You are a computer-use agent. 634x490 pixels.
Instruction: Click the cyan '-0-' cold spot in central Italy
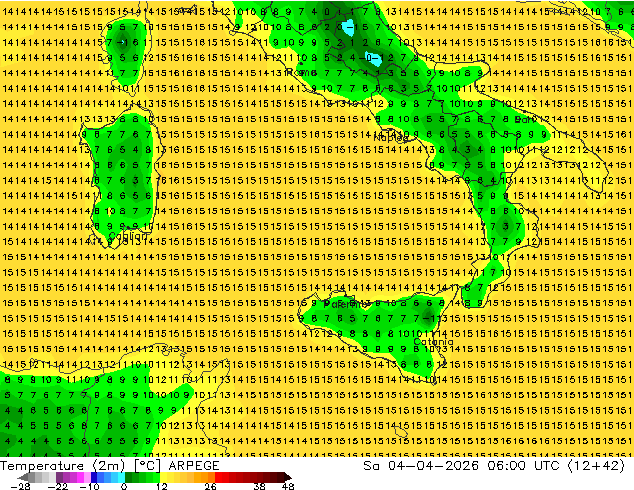372,58
